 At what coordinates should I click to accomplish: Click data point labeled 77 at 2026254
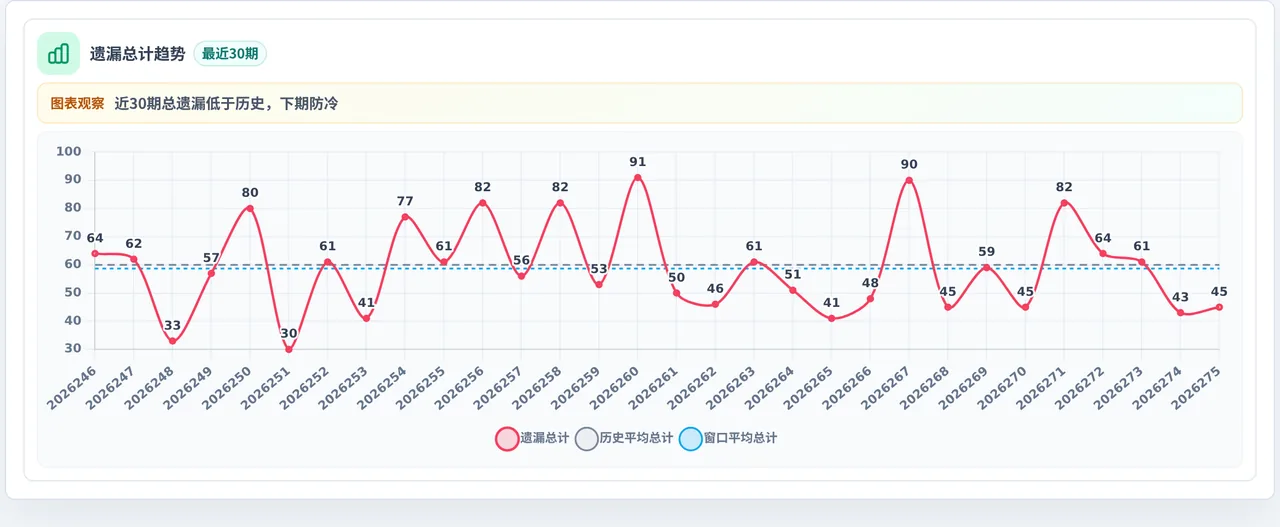coord(405,217)
